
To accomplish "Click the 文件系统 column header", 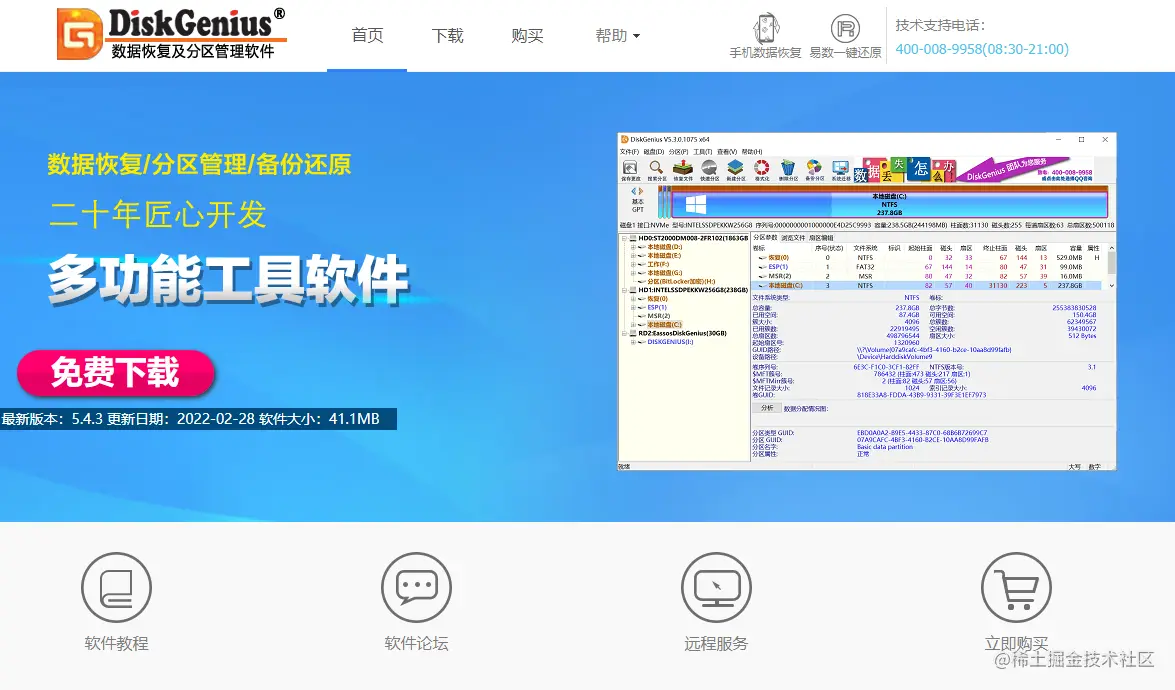I will click(x=865, y=248).
